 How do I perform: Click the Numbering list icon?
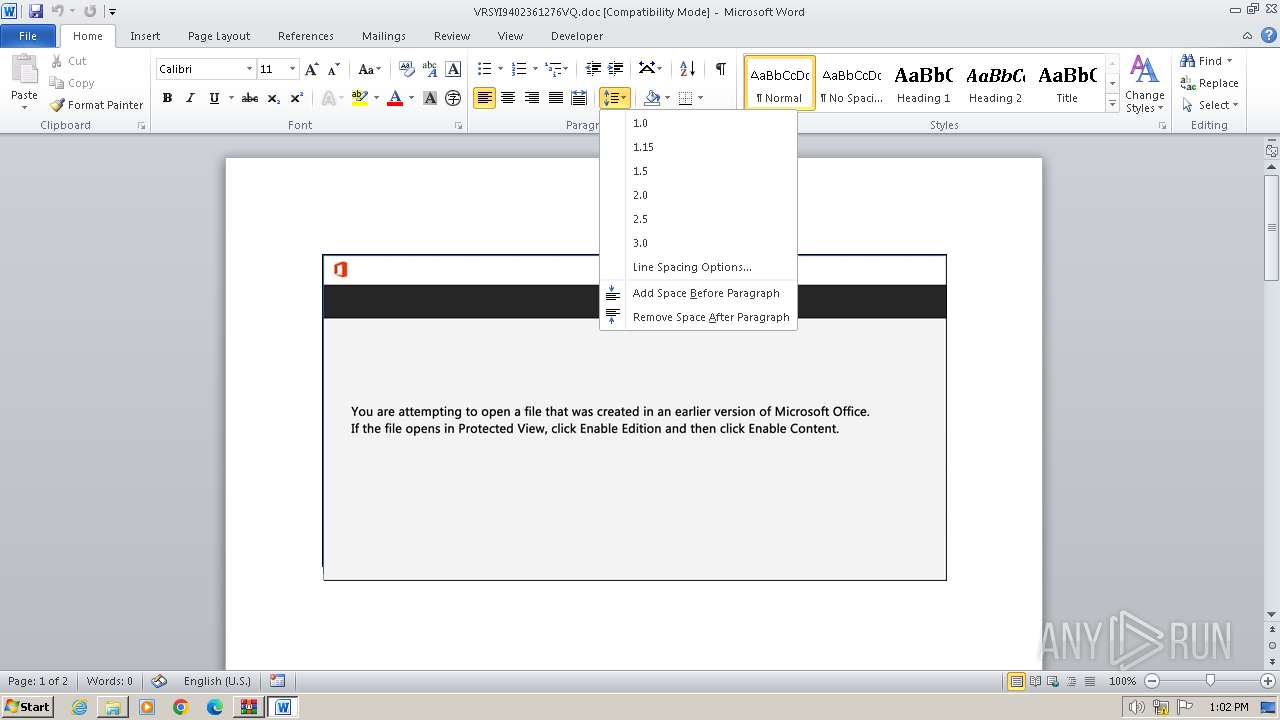tap(518, 69)
